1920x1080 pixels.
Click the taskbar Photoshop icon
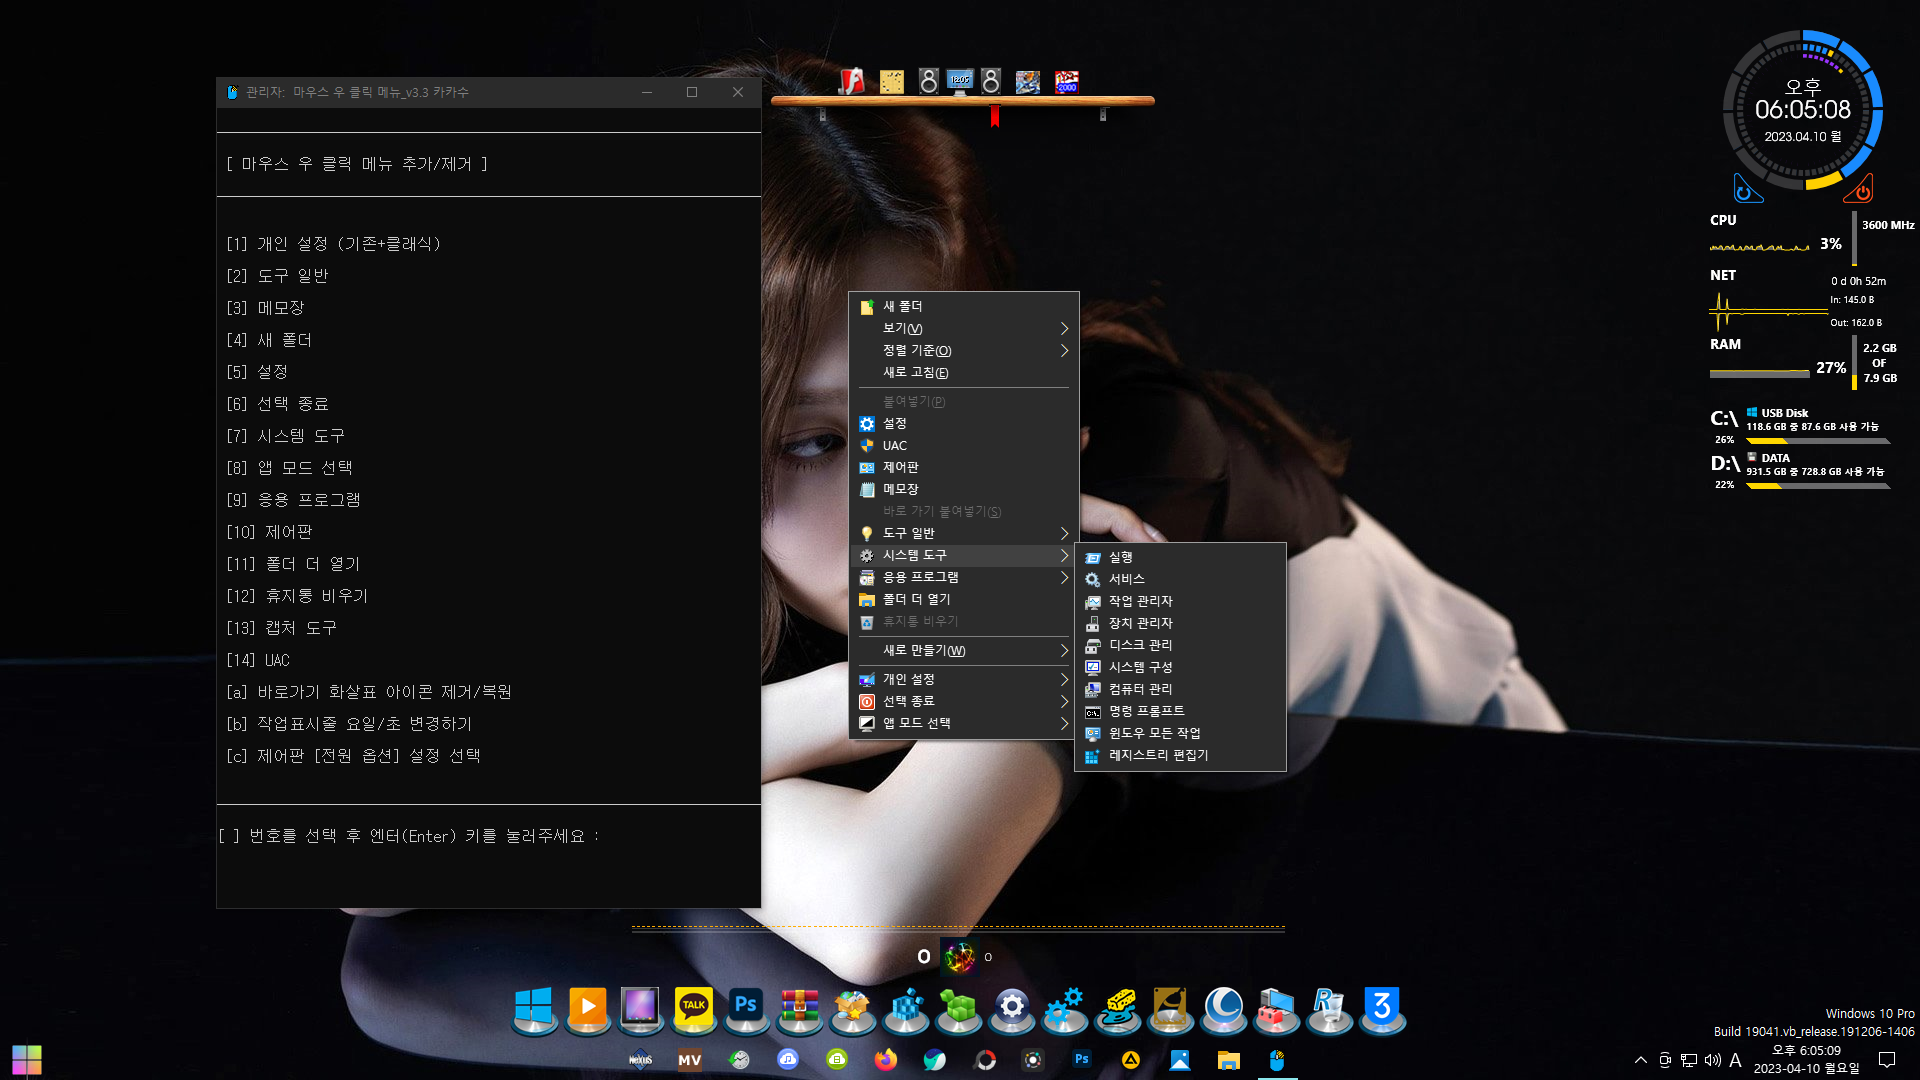1082,1060
